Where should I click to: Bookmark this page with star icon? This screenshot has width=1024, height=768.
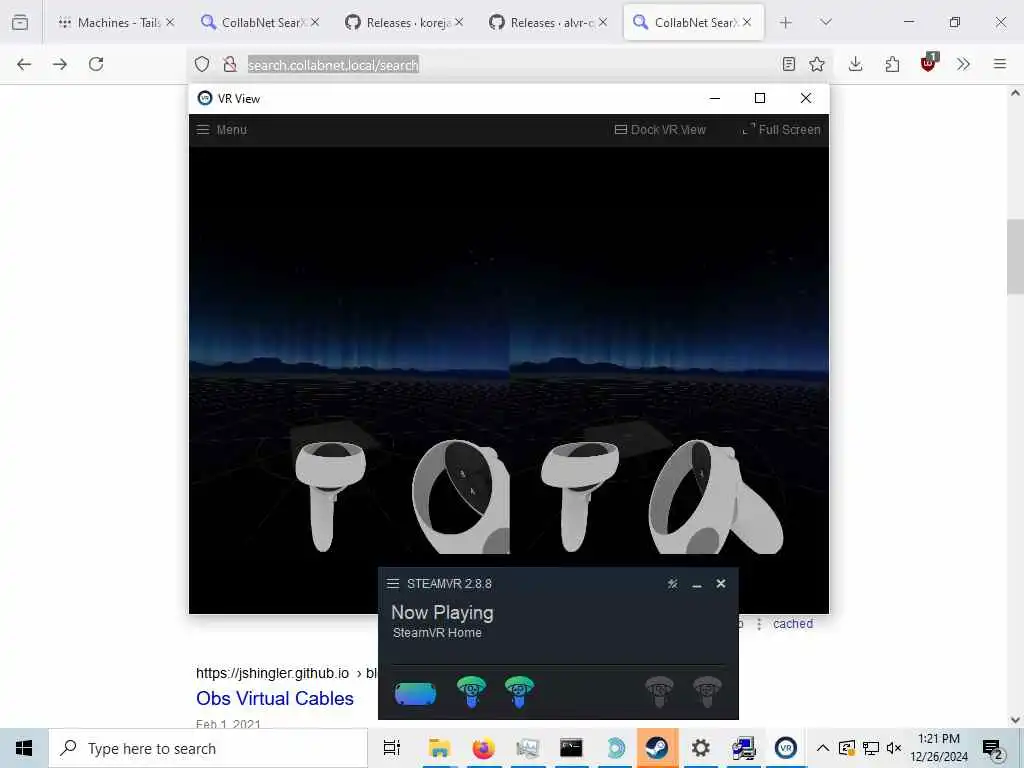[817, 64]
